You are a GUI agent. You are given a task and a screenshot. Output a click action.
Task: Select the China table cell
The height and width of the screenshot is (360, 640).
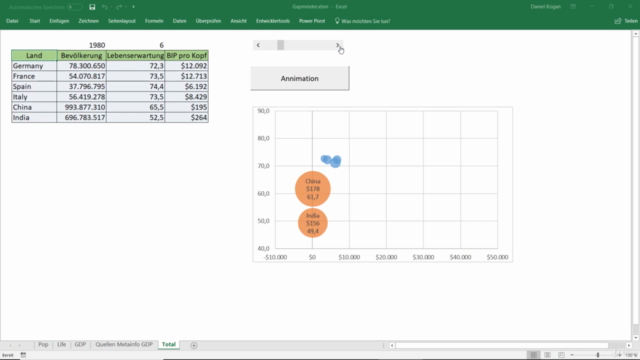point(34,107)
